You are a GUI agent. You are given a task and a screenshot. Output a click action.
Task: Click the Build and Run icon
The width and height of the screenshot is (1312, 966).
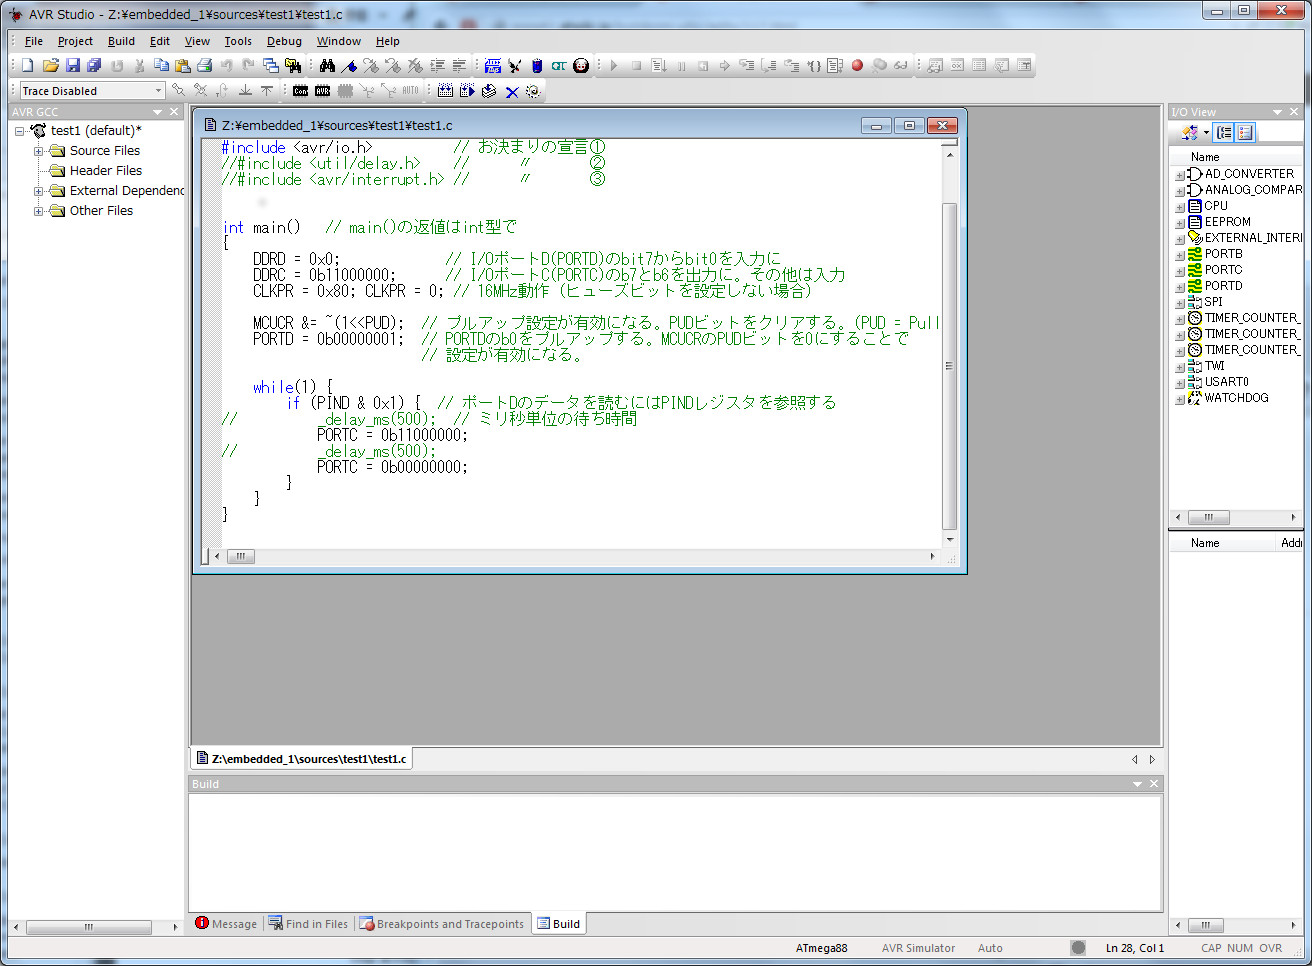[468, 91]
